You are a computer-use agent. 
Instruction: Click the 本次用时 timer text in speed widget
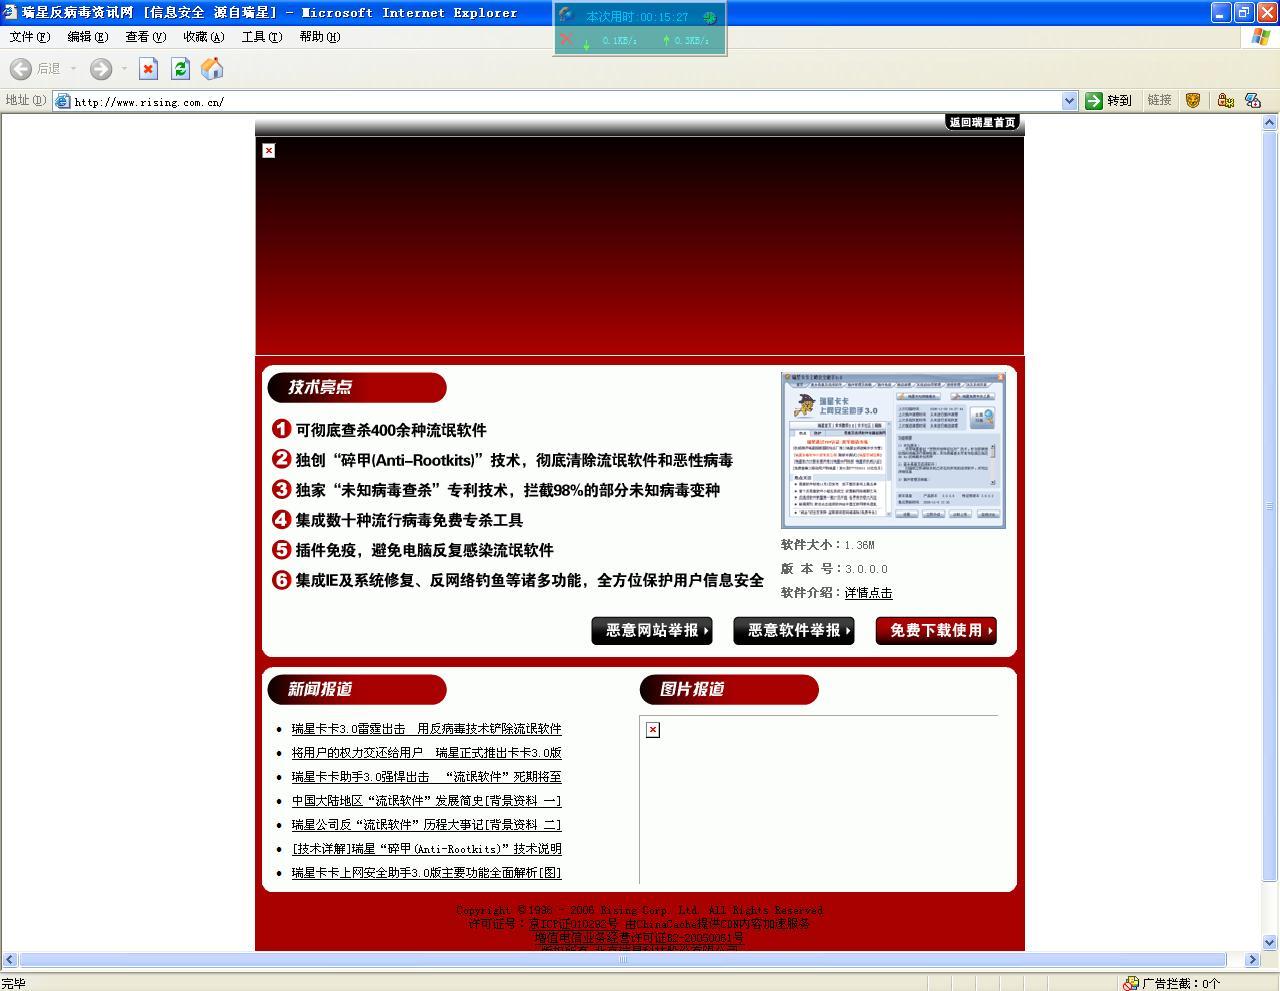(x=637, y=17)
